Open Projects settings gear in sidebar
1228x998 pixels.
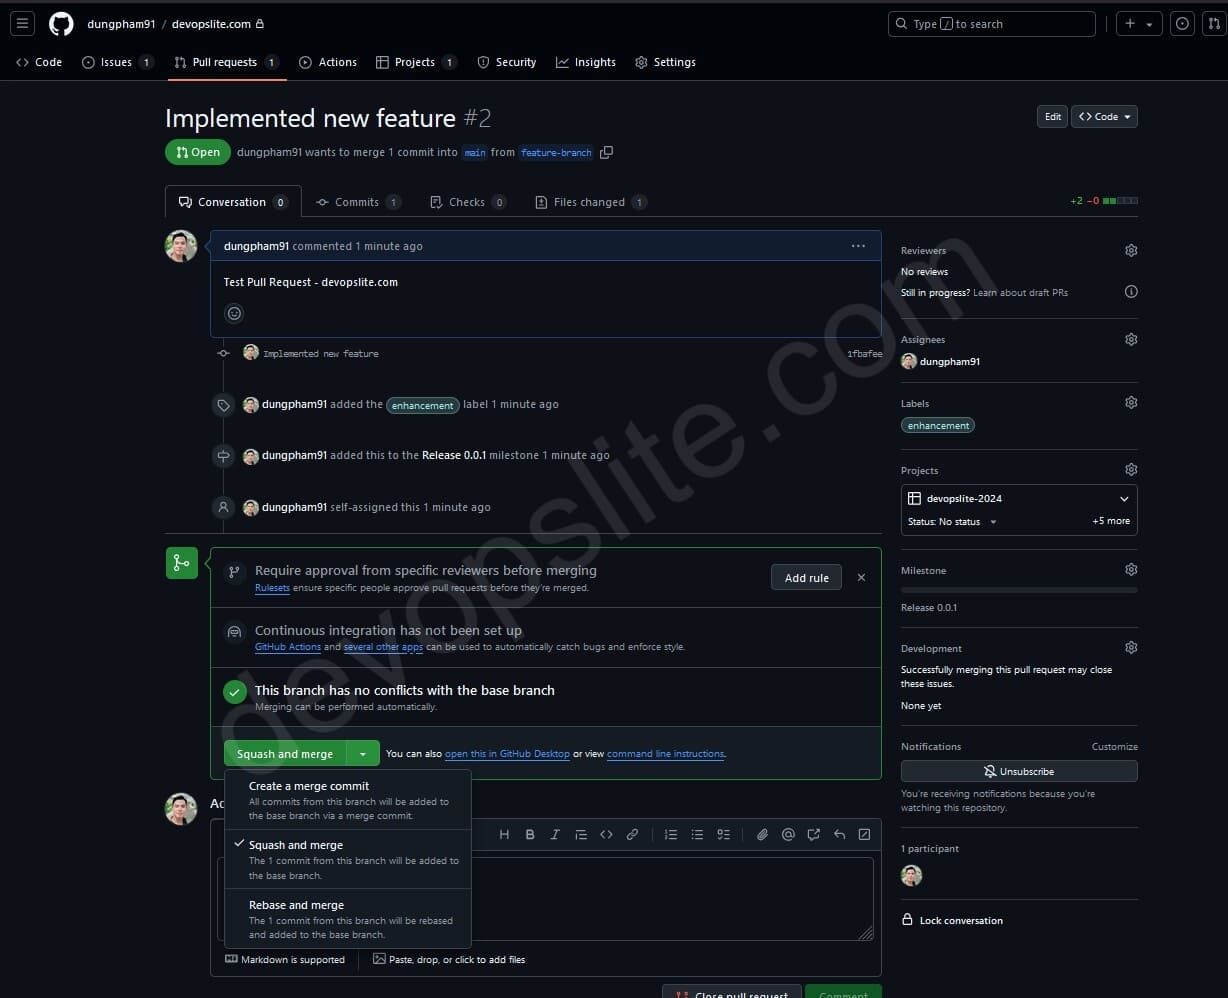[x=1131, y=469]
